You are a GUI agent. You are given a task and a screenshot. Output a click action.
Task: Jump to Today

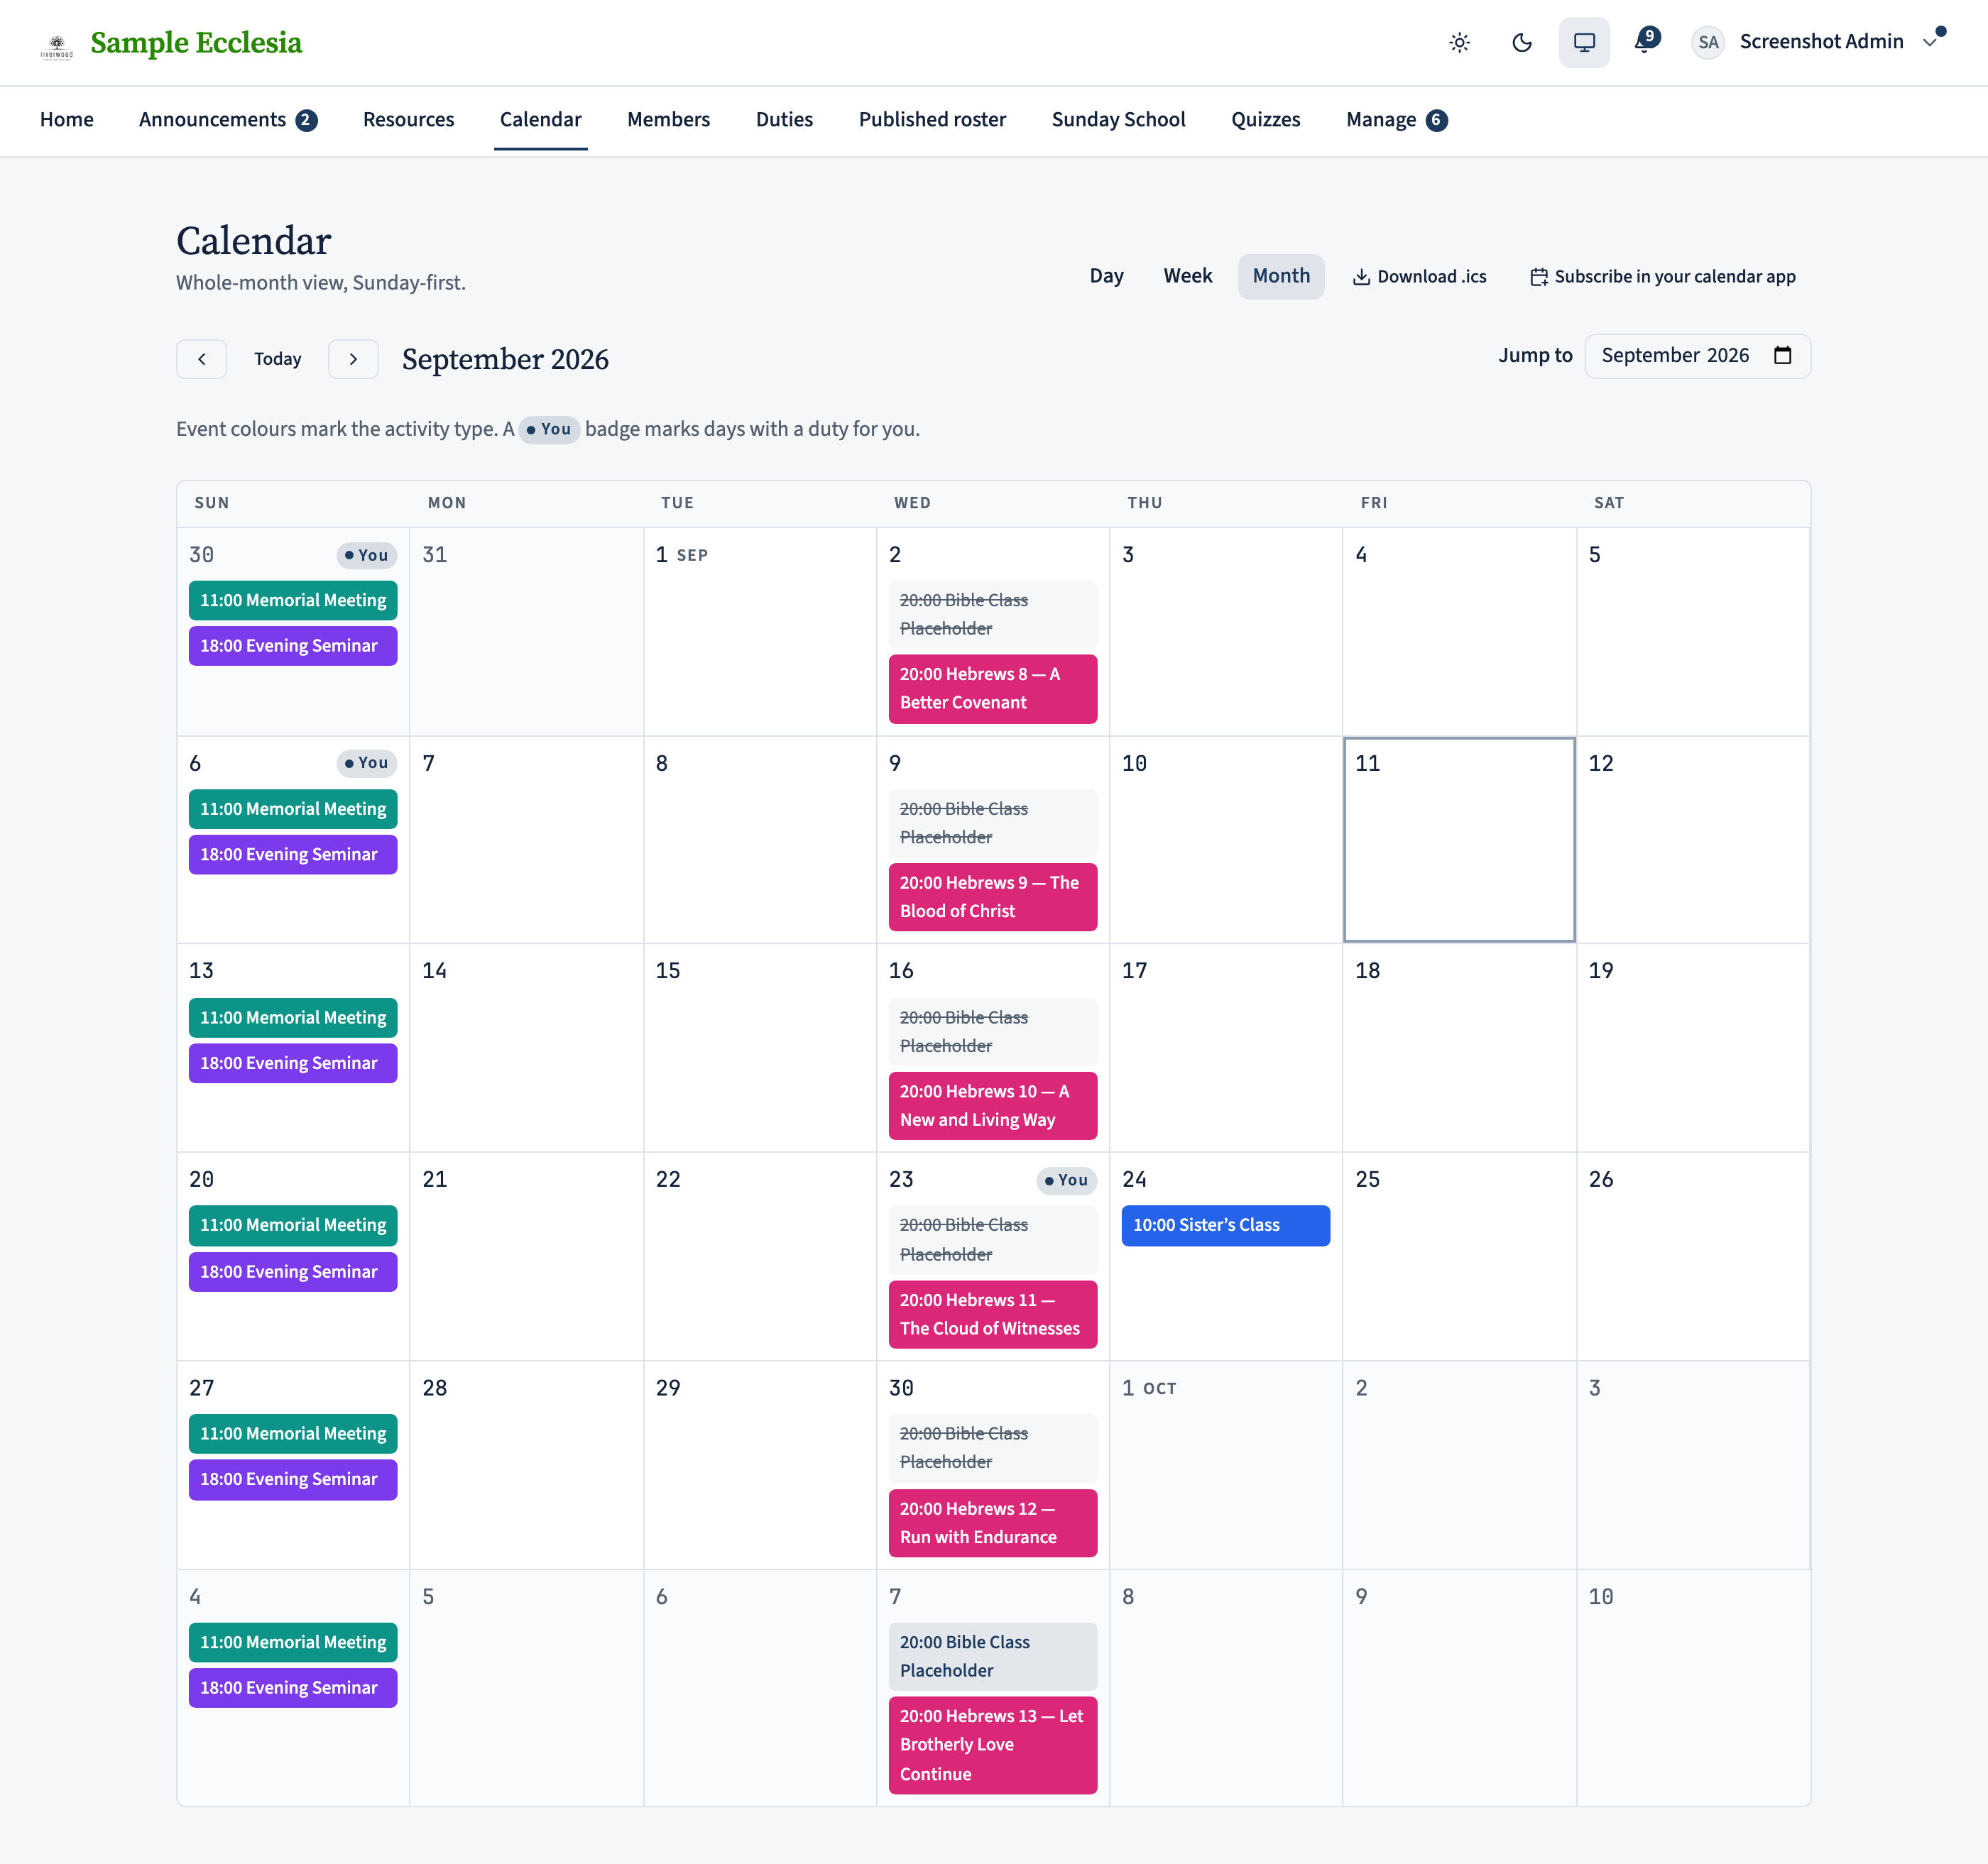277,359
